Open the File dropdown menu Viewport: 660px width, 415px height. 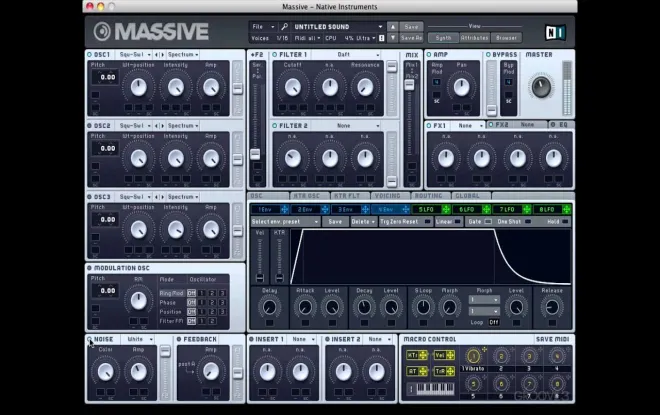pyautogui.click(x=263, y=27)
